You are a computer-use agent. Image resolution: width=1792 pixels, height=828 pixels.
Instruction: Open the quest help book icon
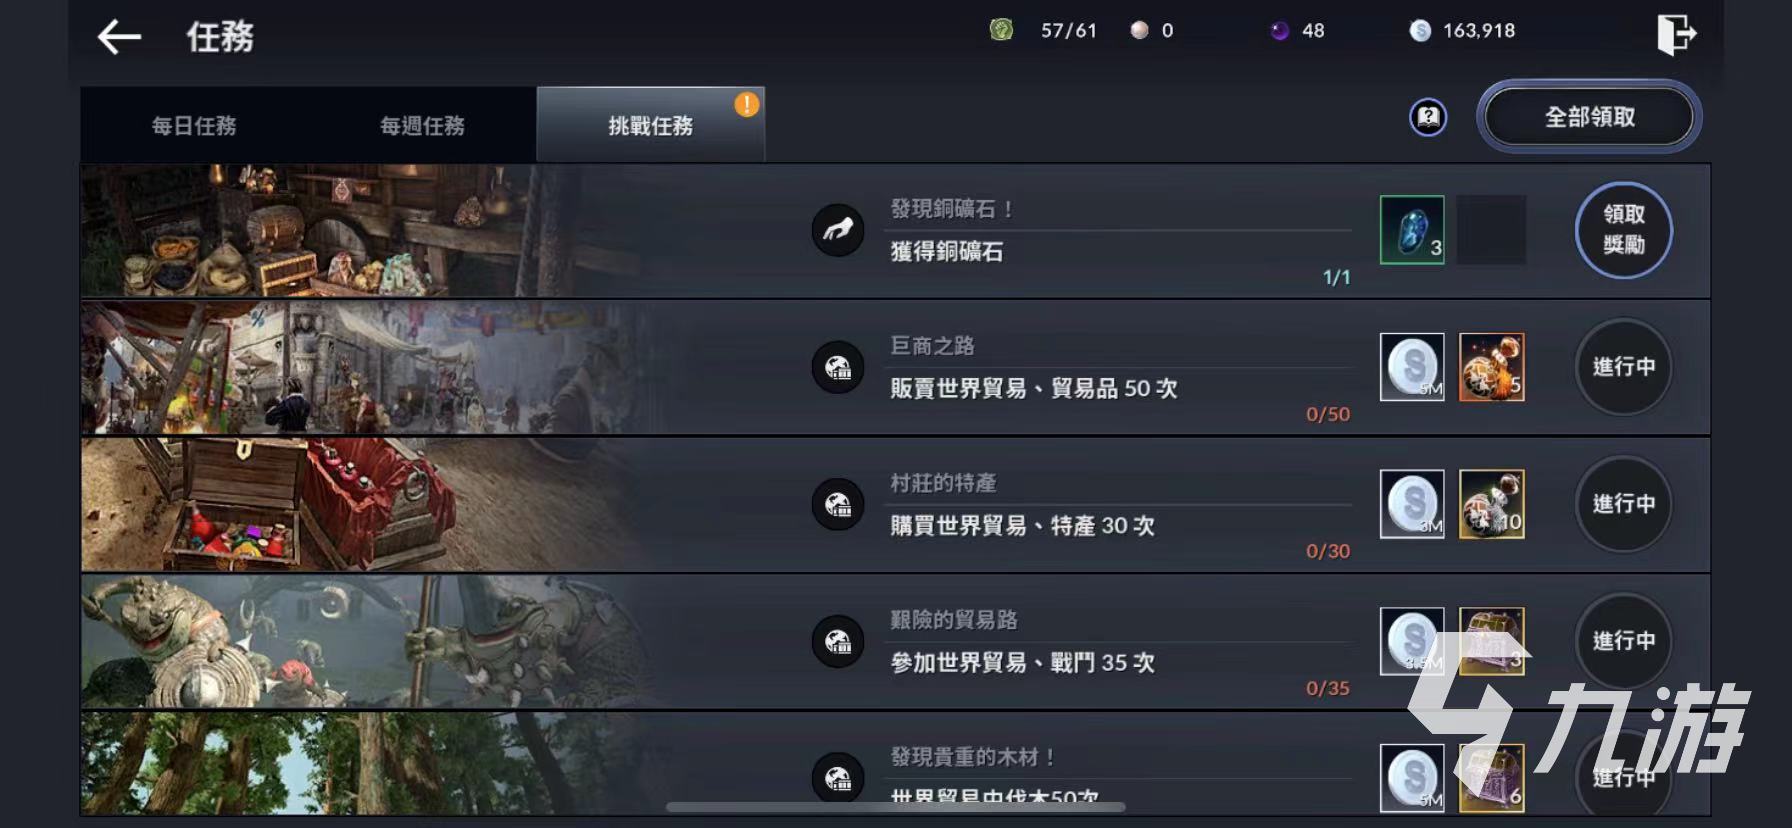1428,118
